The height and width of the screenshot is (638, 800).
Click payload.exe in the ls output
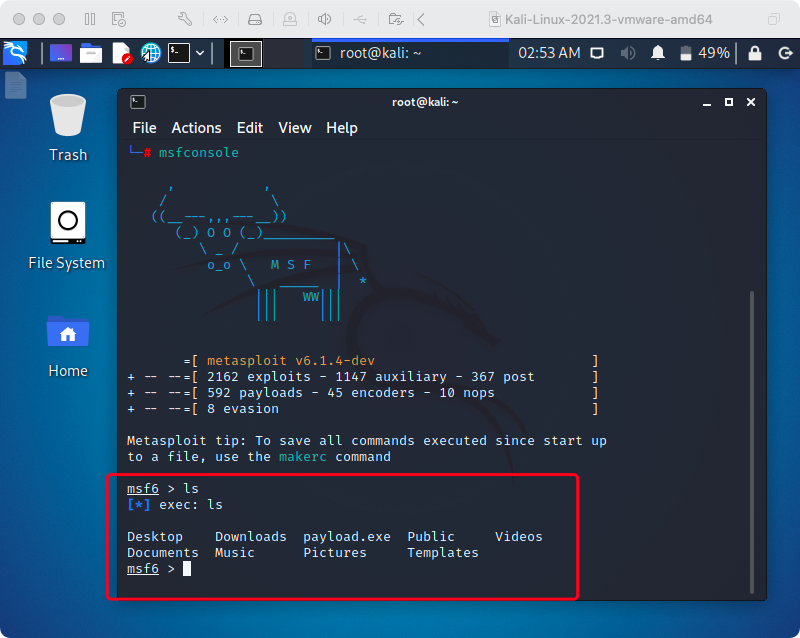pyautogui.click(x=347, y=536)
